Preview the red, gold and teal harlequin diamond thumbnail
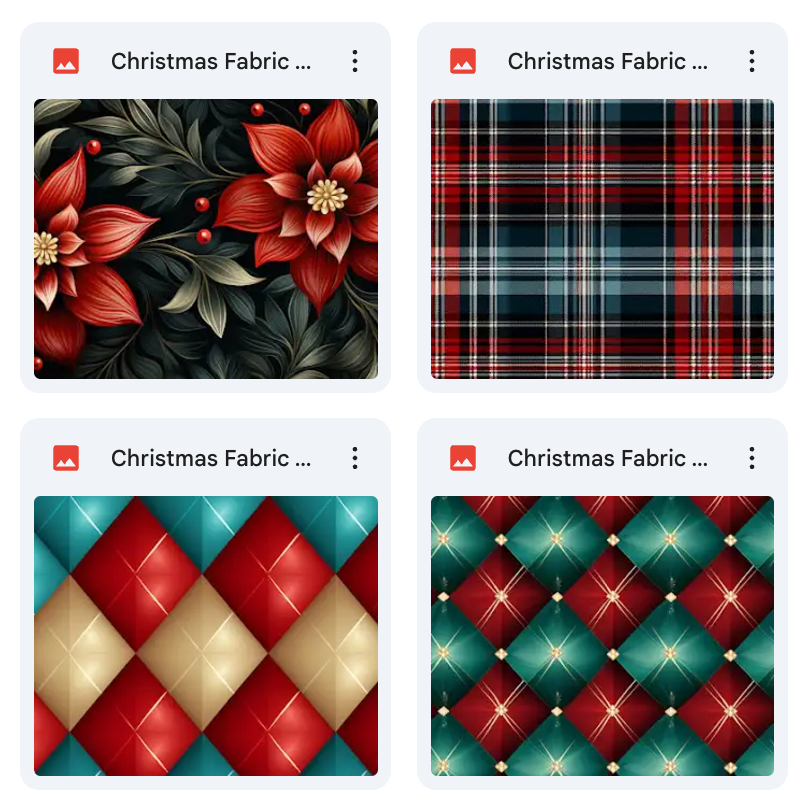Screen dimensions: 812x802 [206, 636]
